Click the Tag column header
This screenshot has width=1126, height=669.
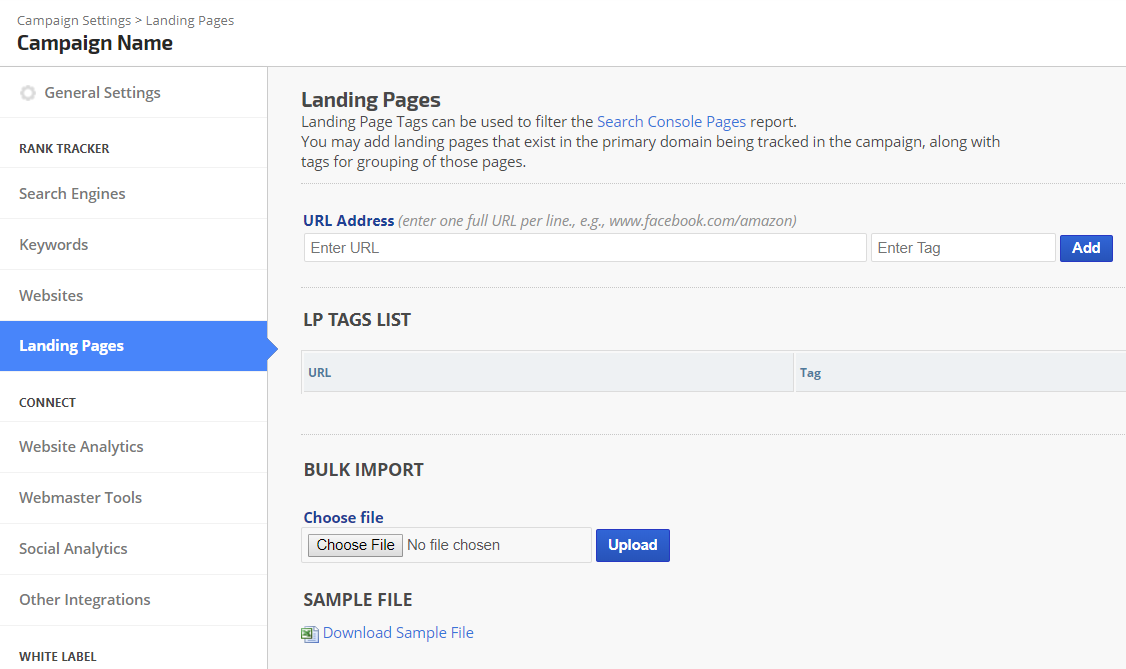810,373
